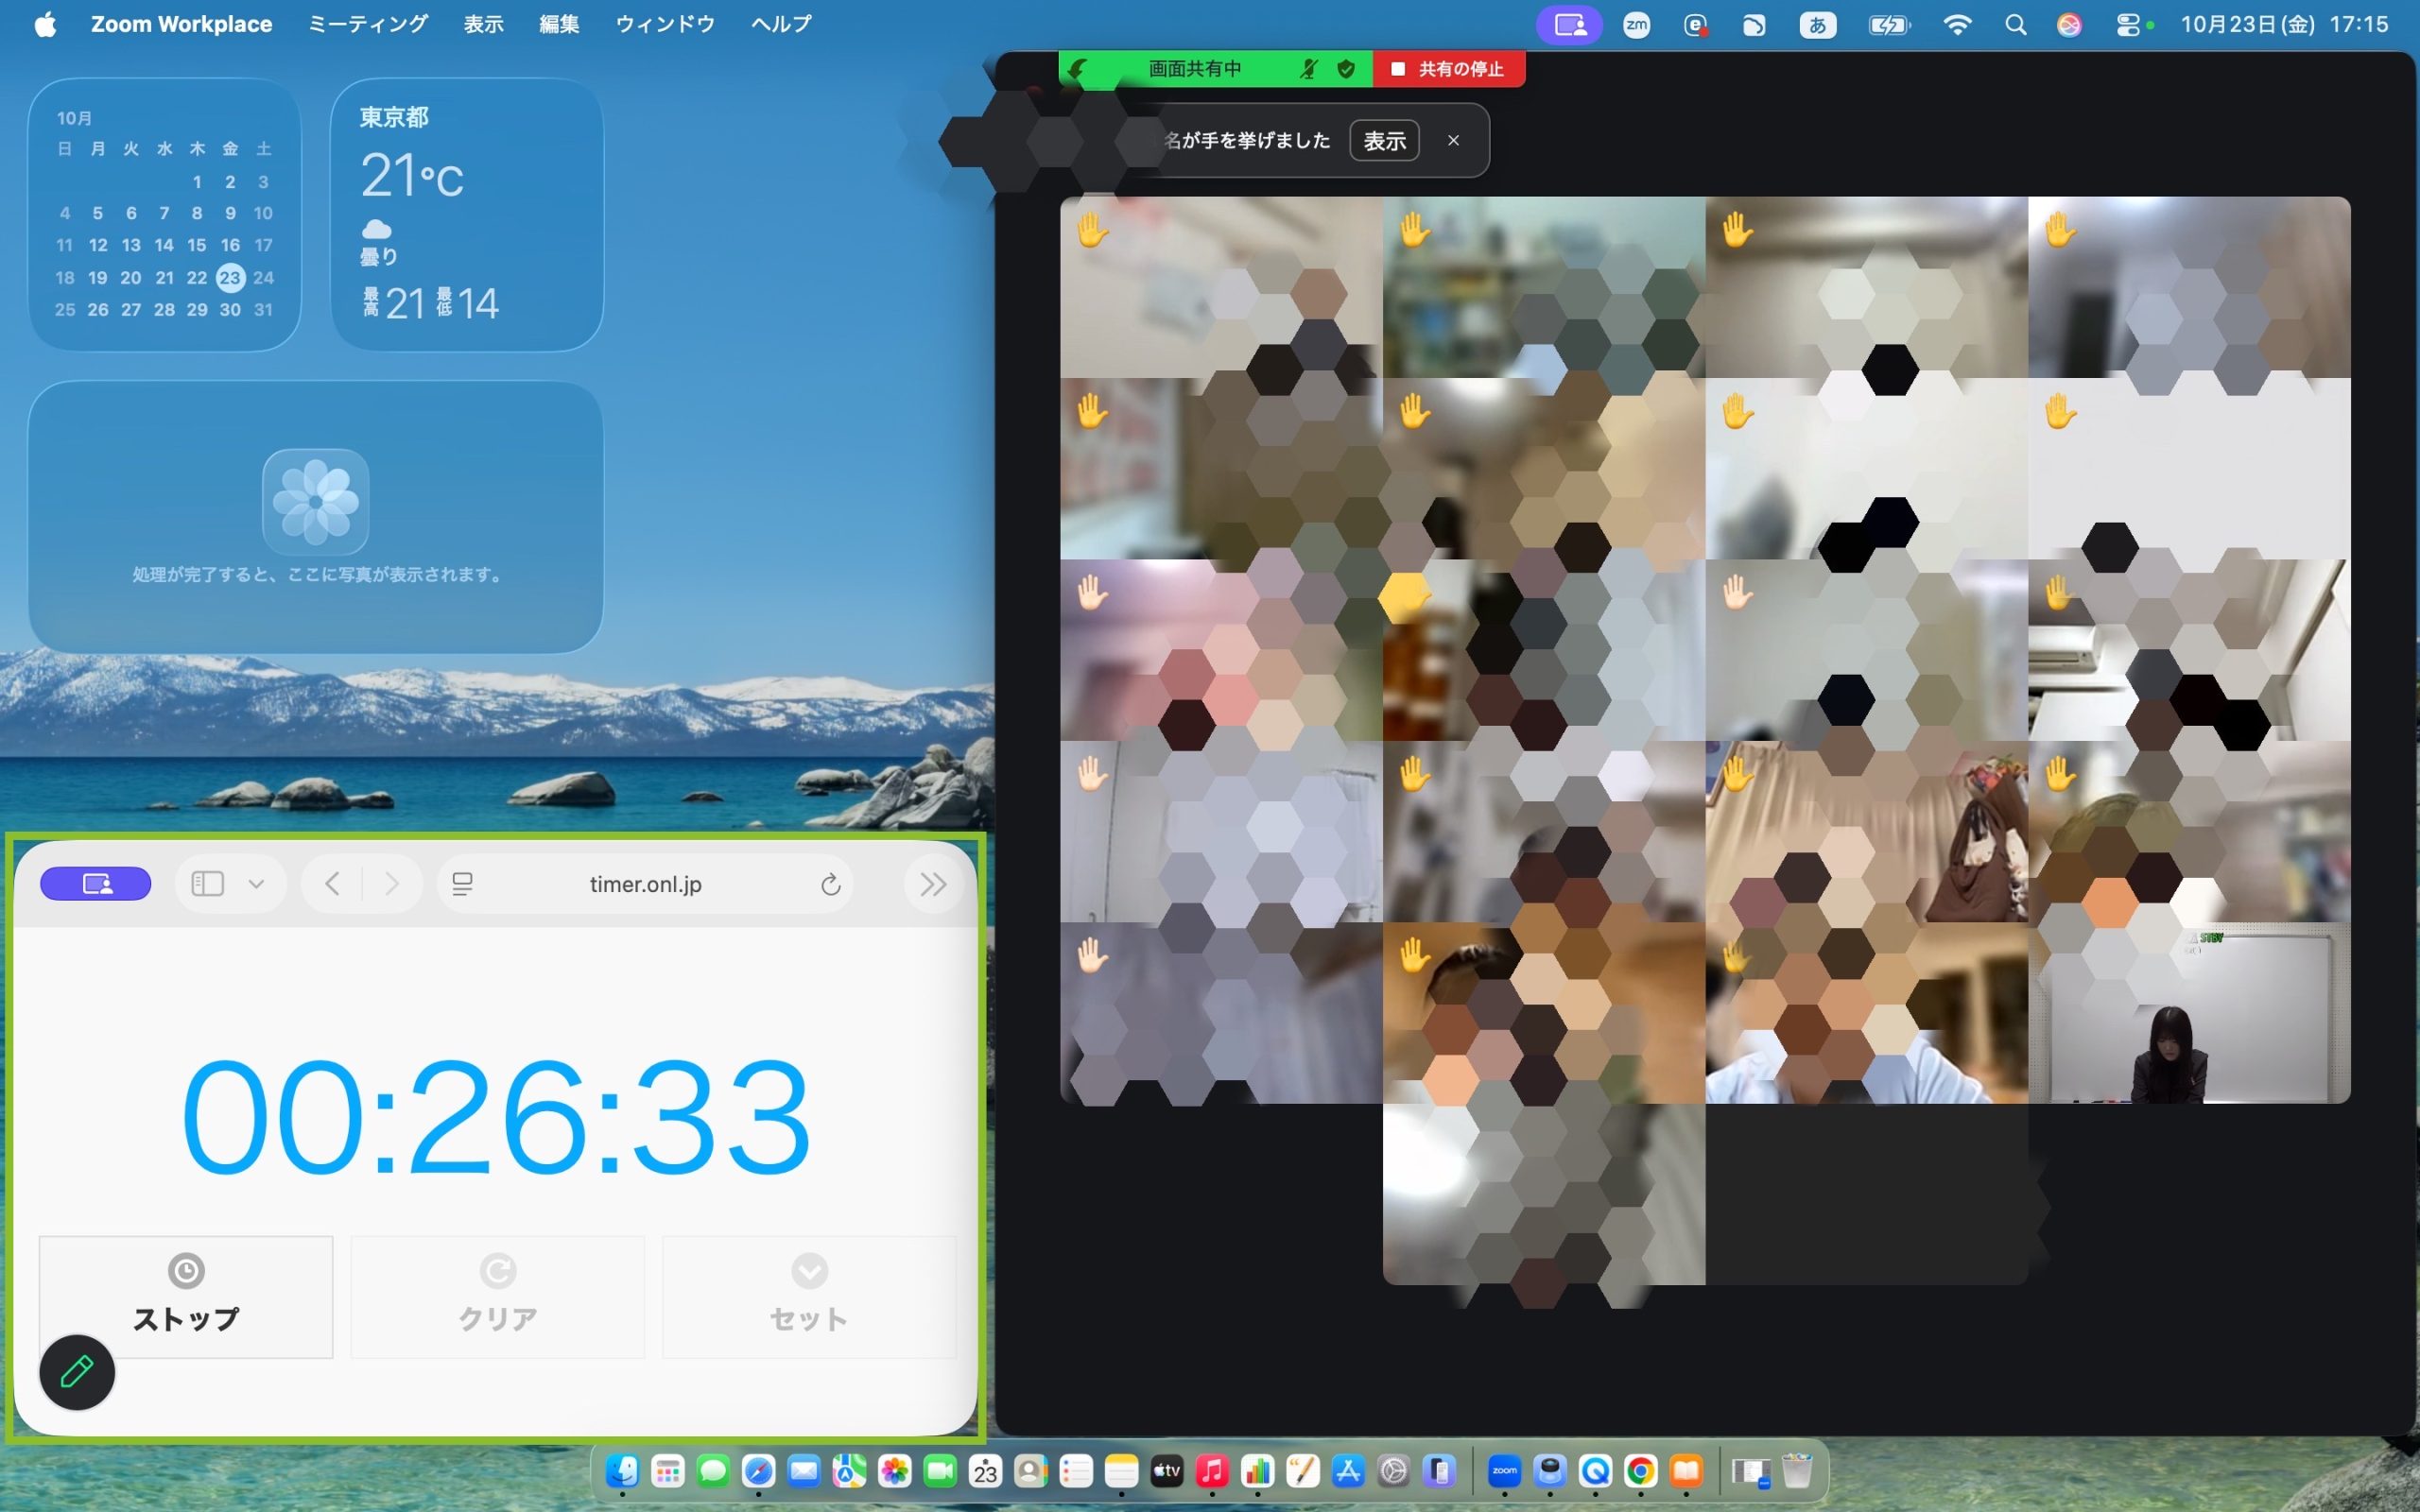Open the ヘルプ menu
Screen dimensions: 2420x1512
point(781,24)
